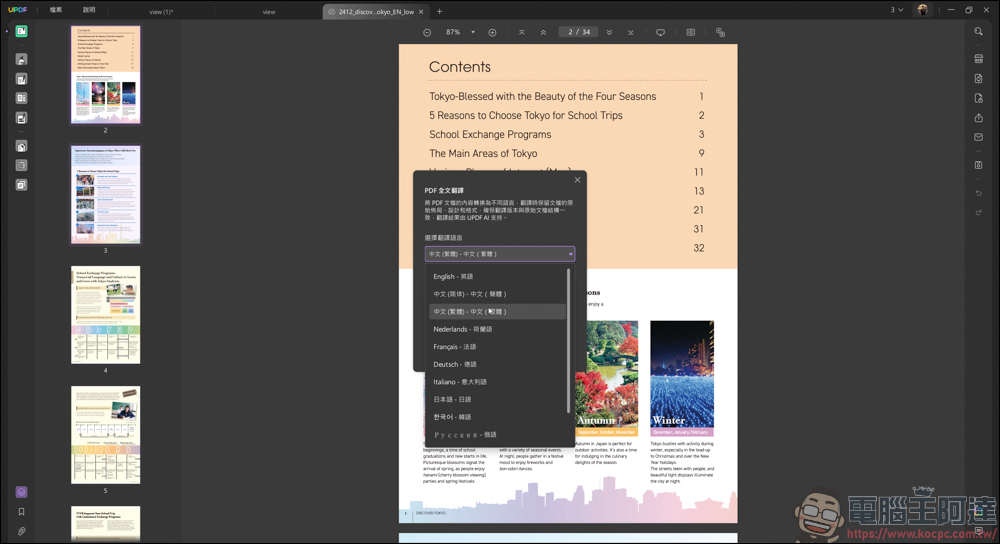
Task: Open the Edit PDF tool in left sidebar
Action: pos(21,79)
